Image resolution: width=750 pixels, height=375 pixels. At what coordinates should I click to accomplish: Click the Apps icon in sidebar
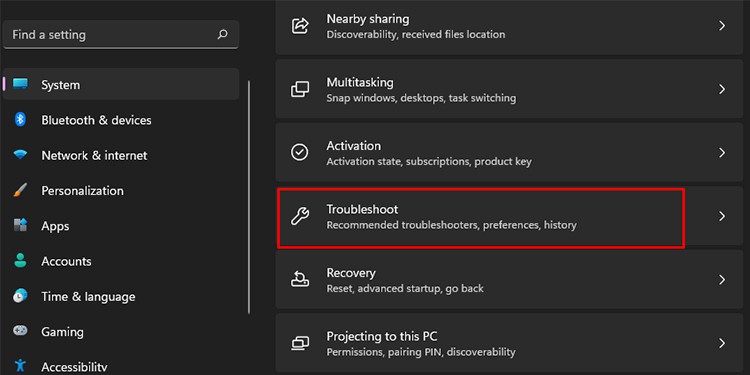[x=20, y=225]
